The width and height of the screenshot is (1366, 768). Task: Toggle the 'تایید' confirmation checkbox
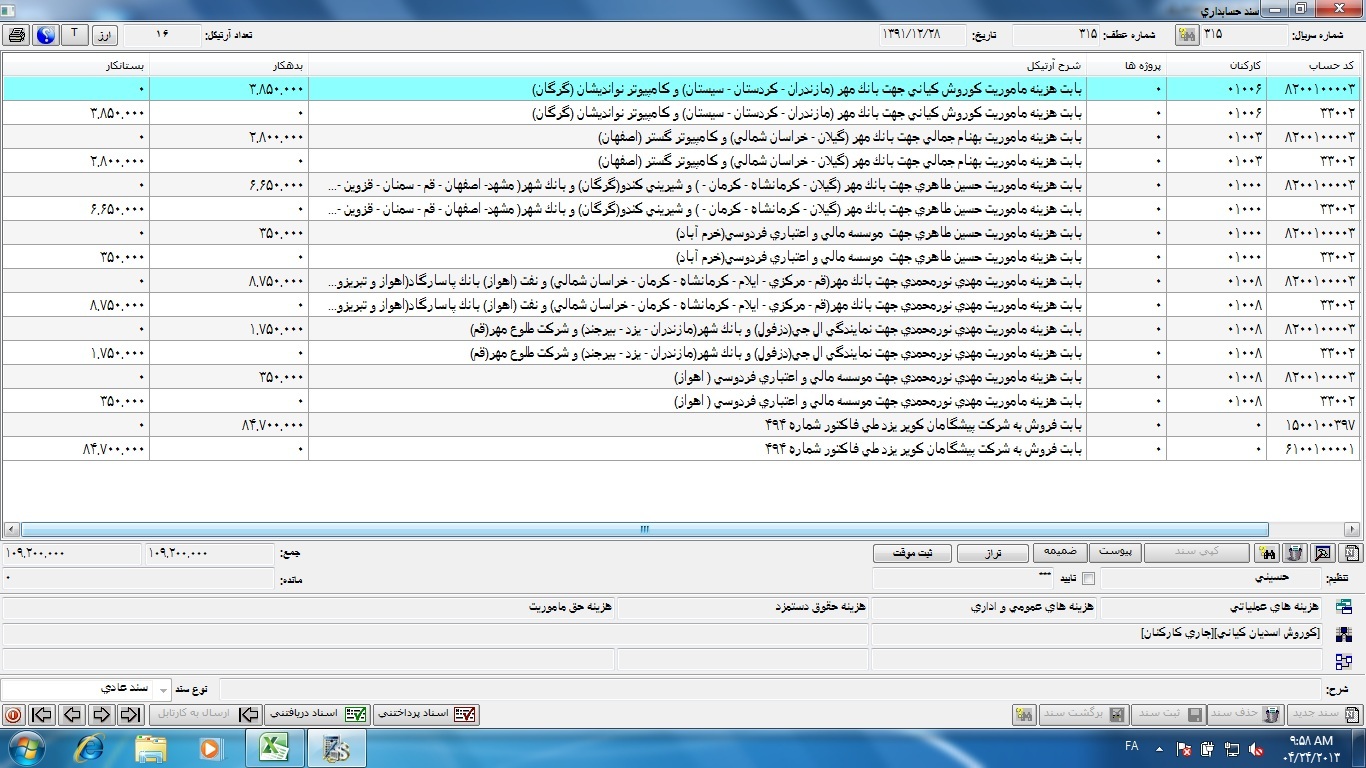(x=1089, y=578)
